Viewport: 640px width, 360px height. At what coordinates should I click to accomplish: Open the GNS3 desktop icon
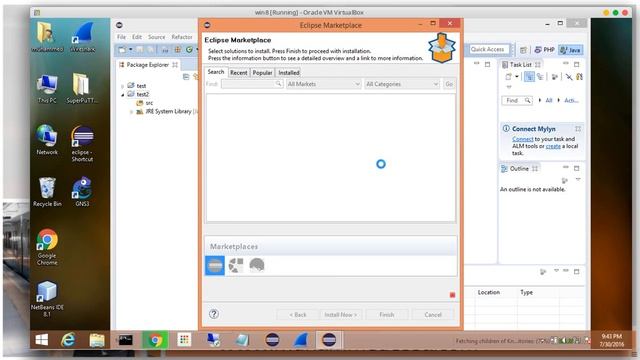(82, 191)
